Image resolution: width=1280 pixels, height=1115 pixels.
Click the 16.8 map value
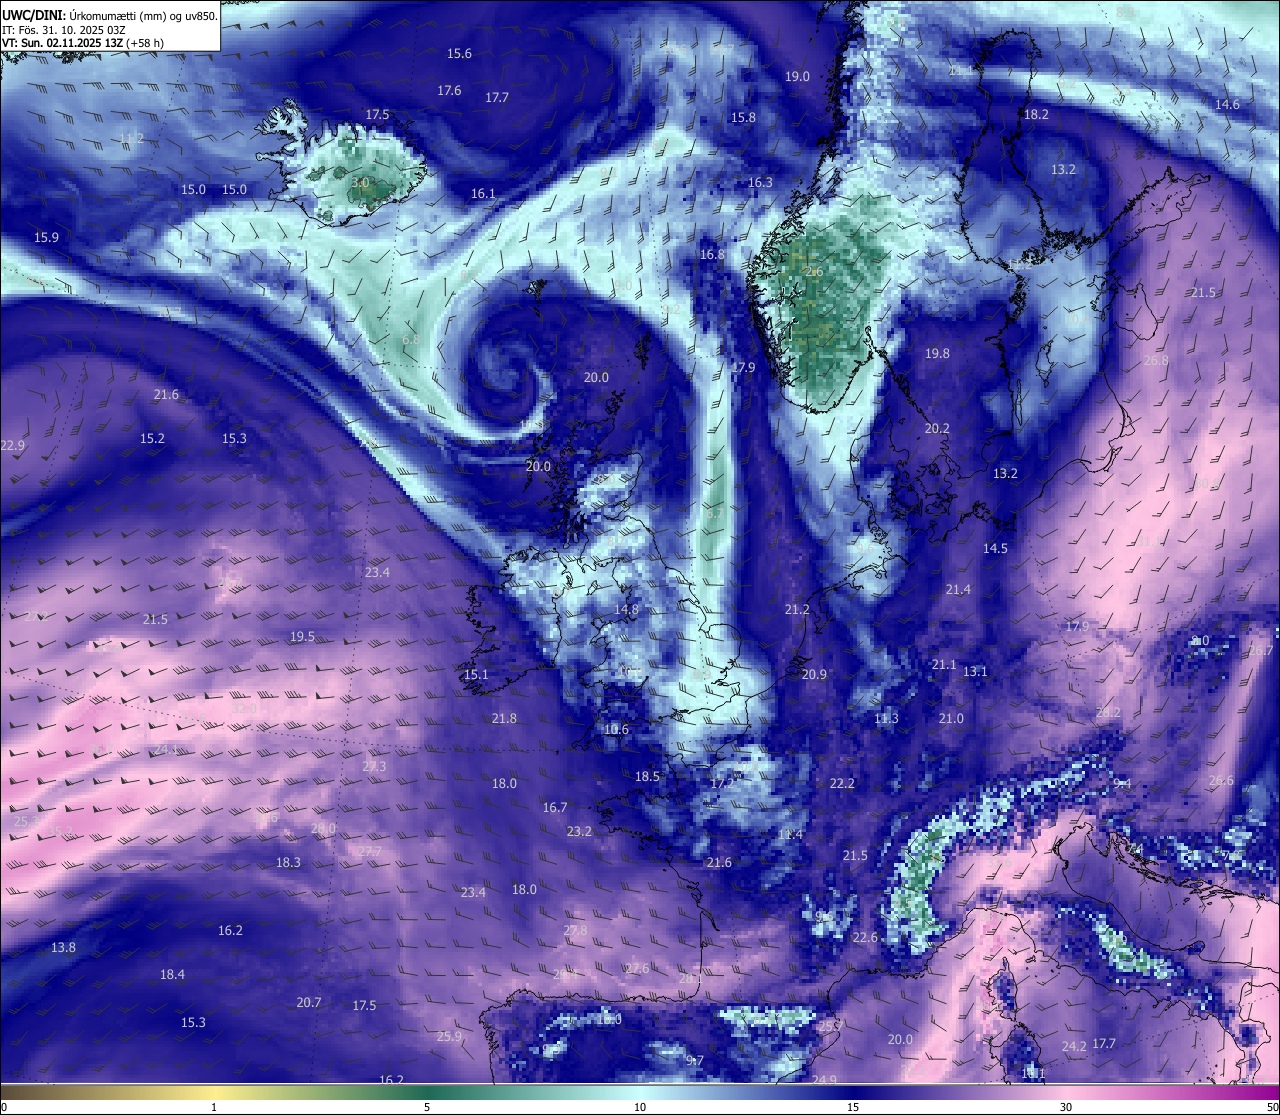(712, 255)
